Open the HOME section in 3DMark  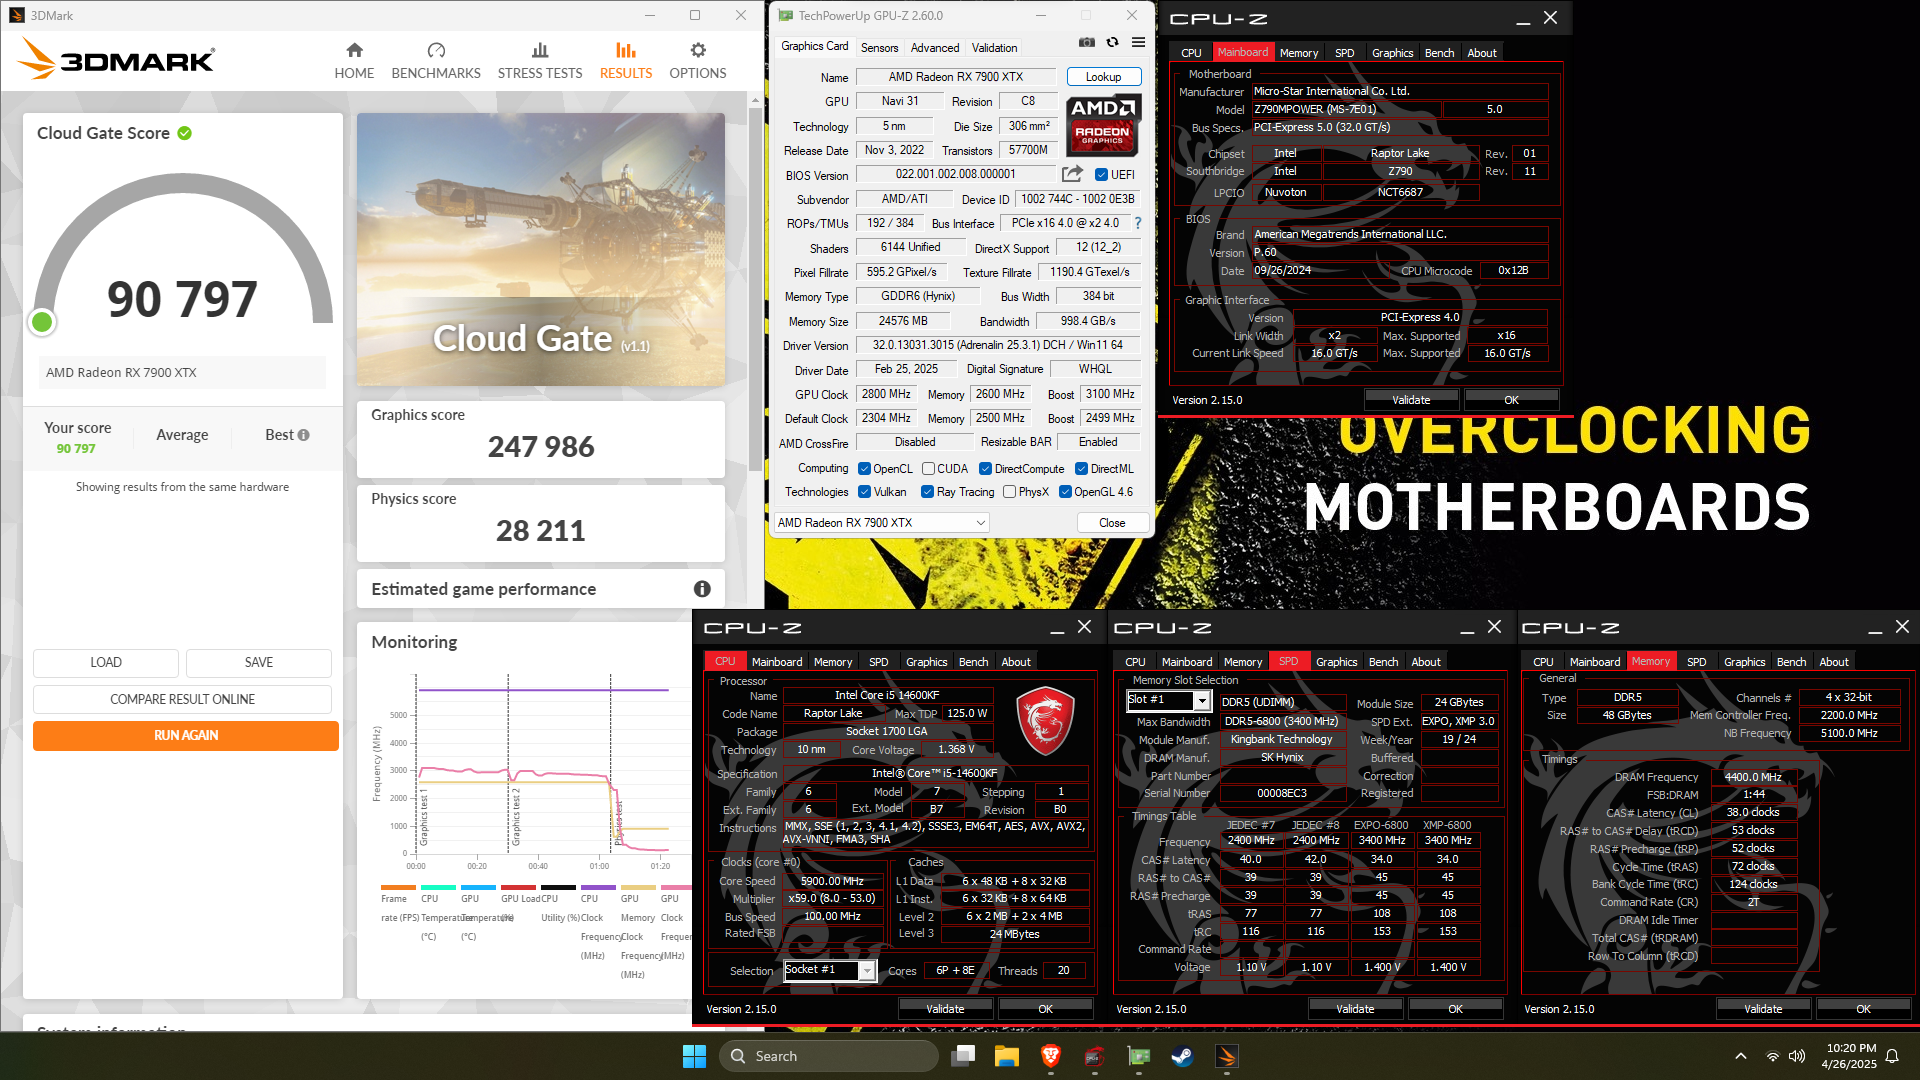click(354, 61)
